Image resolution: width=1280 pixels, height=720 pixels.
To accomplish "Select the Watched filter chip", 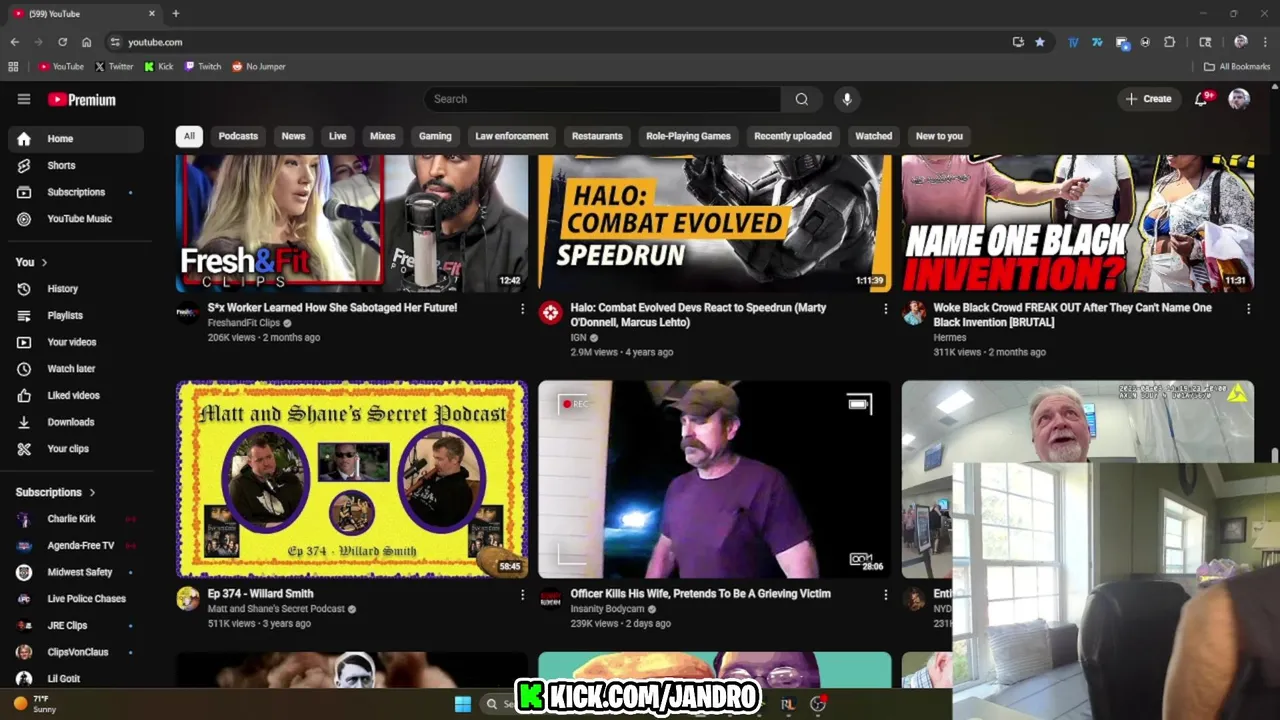I will pyautogui.click(x=874, y=136).
